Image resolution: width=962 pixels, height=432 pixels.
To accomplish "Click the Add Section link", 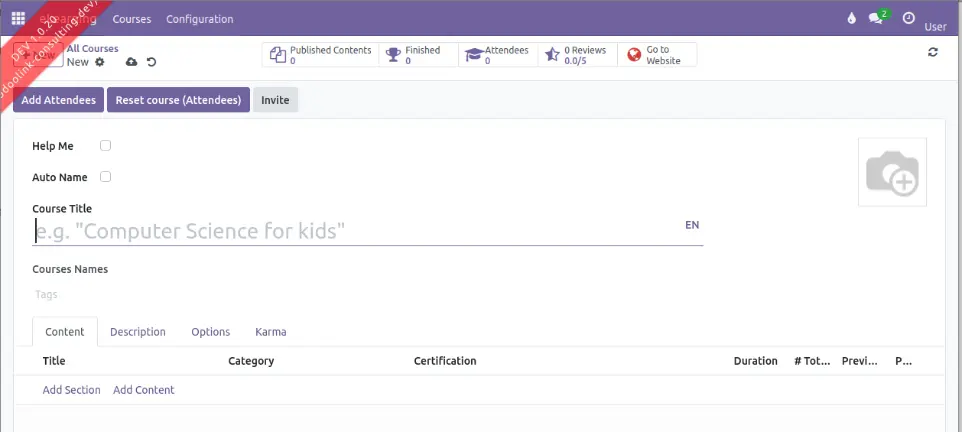I will [x=71, y=390].
